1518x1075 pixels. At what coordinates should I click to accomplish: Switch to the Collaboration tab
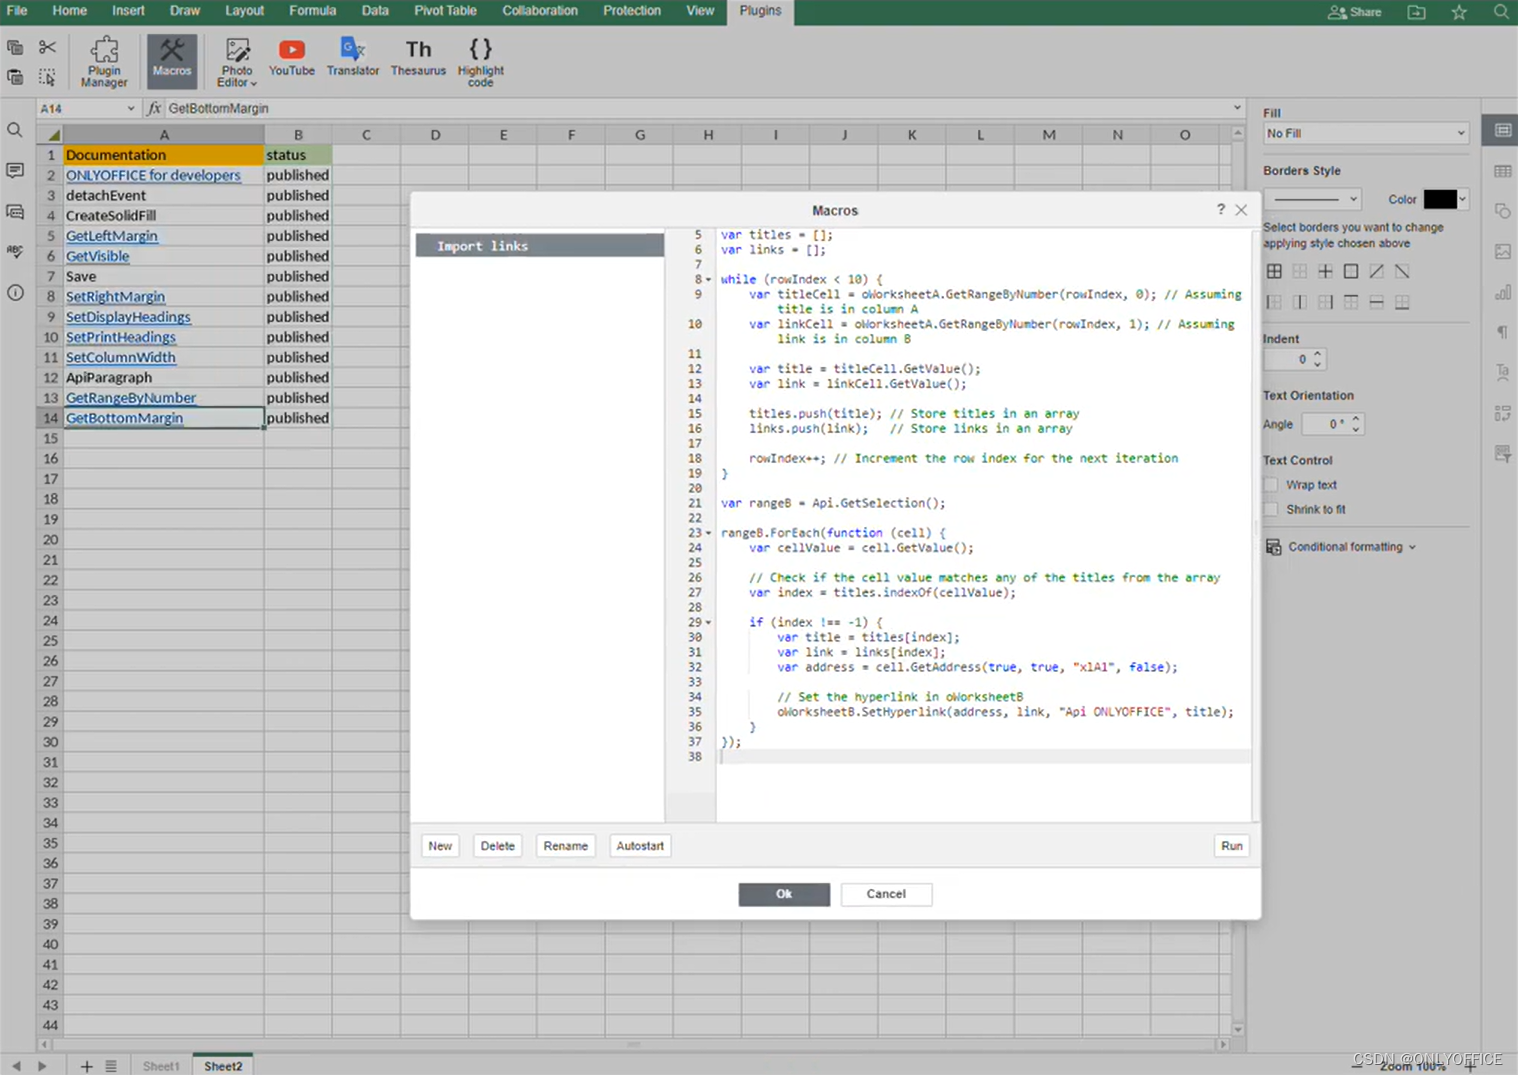(x=540, y=11)
